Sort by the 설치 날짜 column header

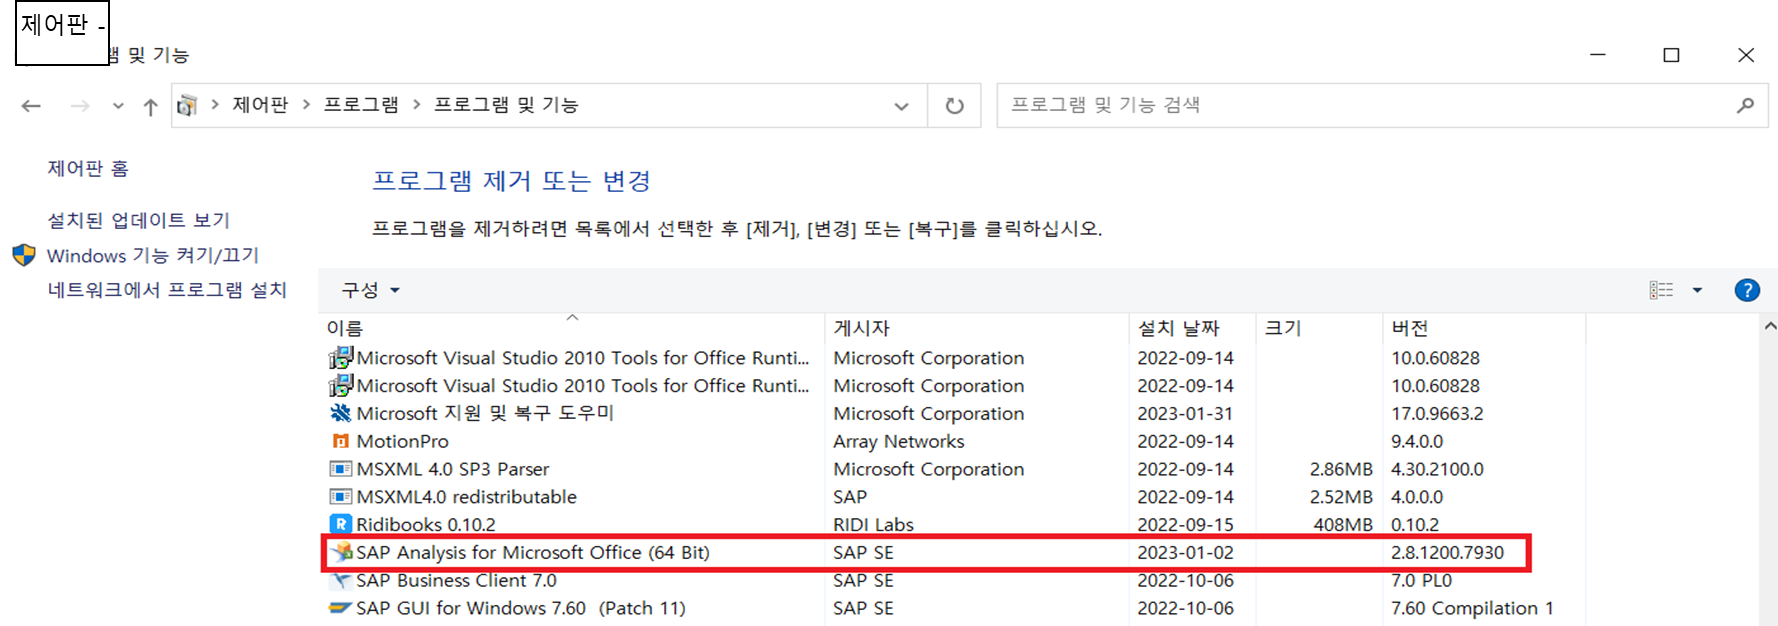[x=1193, y=328]
